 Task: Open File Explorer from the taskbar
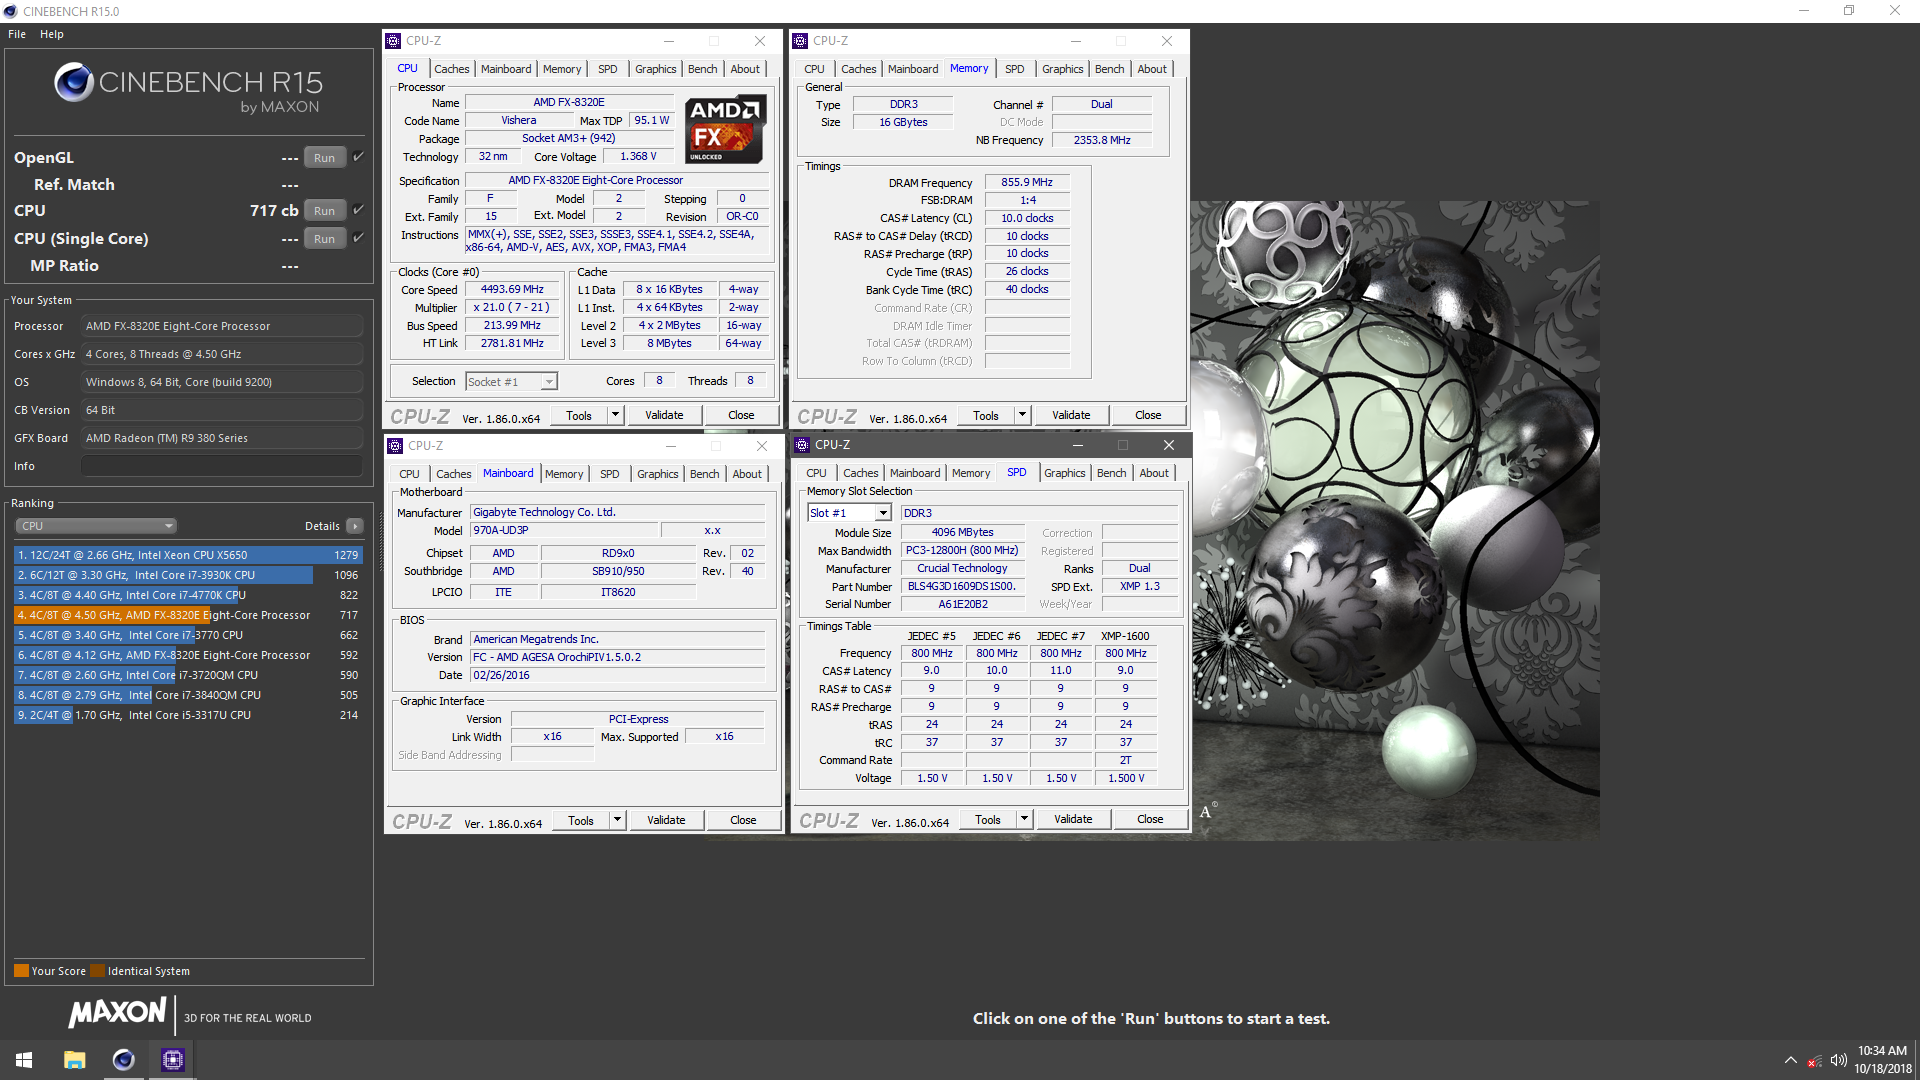point(74,1060)
